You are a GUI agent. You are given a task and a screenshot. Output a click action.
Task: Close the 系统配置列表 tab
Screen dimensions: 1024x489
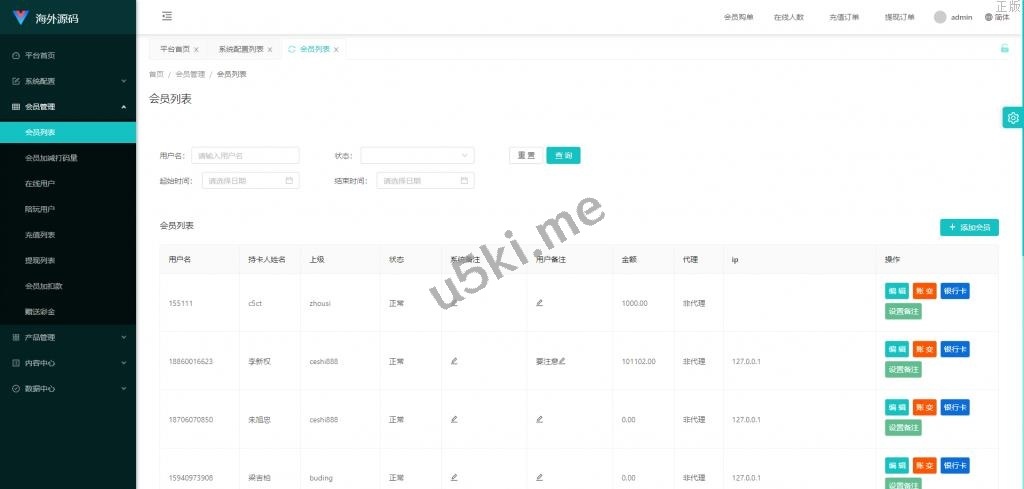pos(270,49)
